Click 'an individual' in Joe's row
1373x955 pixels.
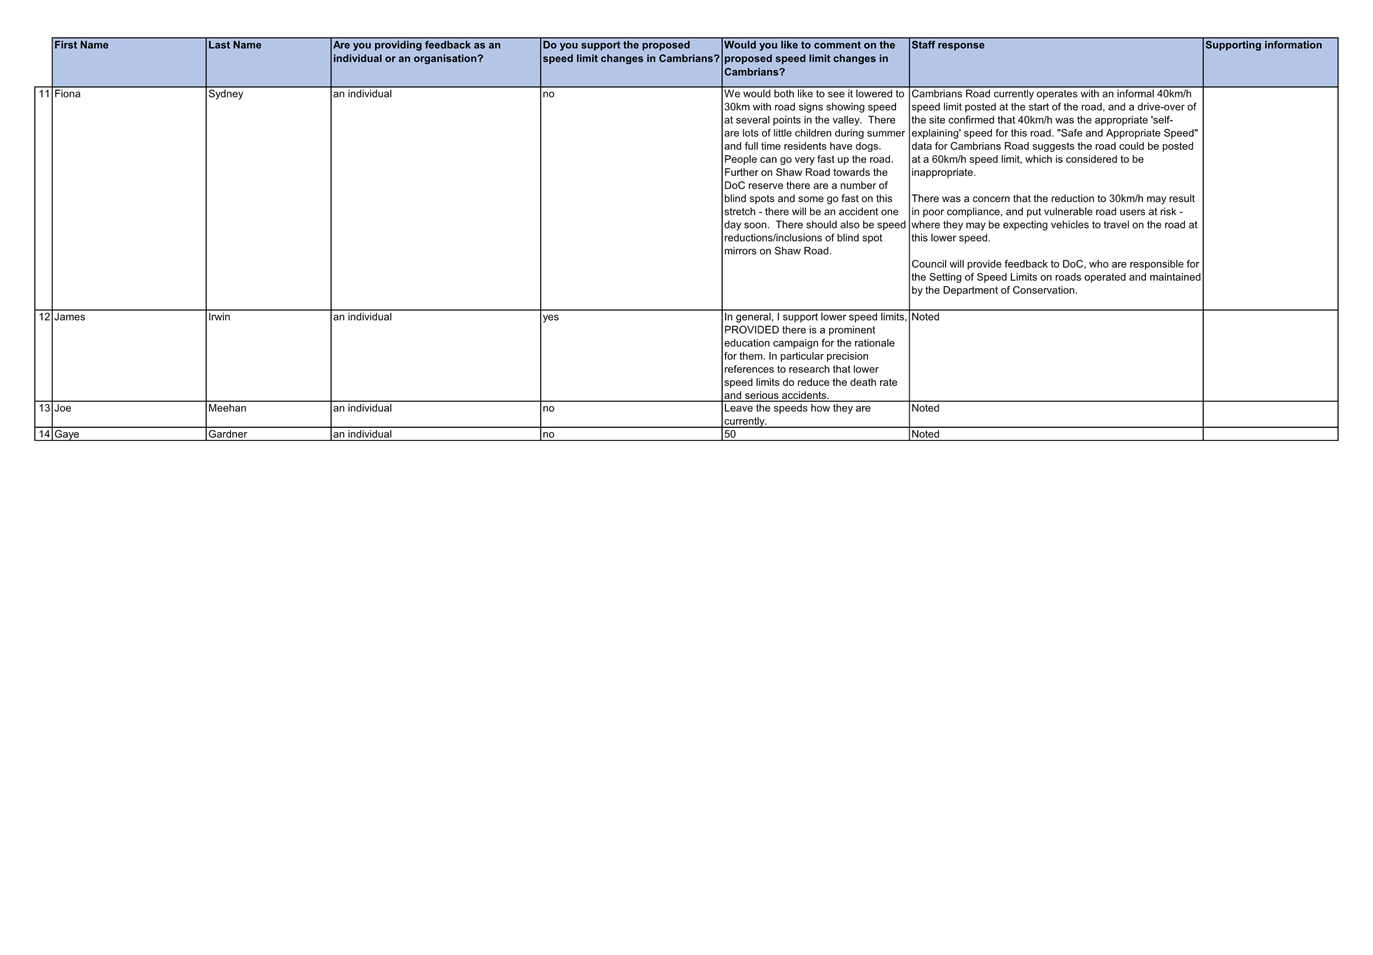click(362, 408)
